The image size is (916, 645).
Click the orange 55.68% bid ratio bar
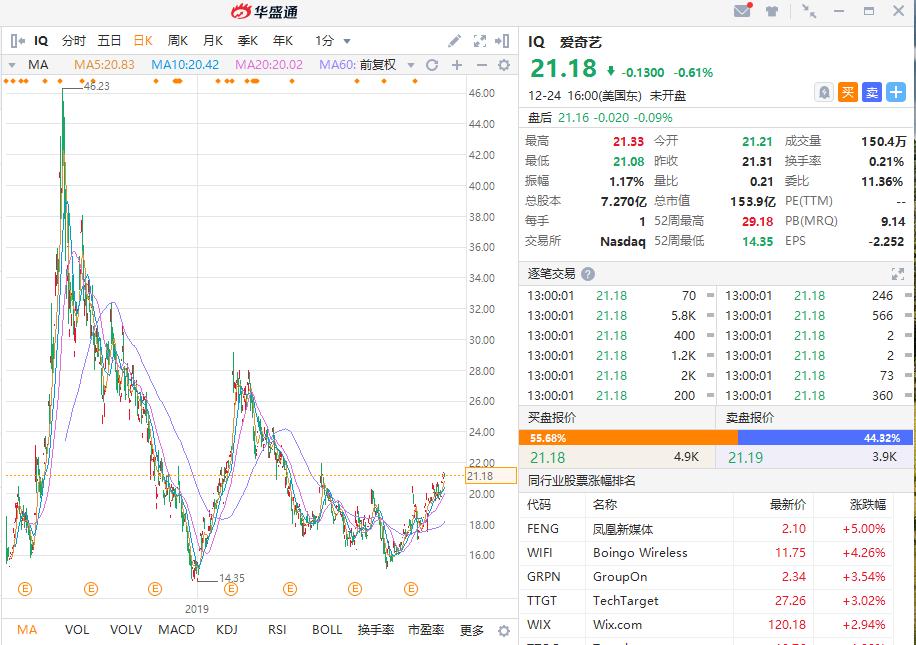[628, 438]
